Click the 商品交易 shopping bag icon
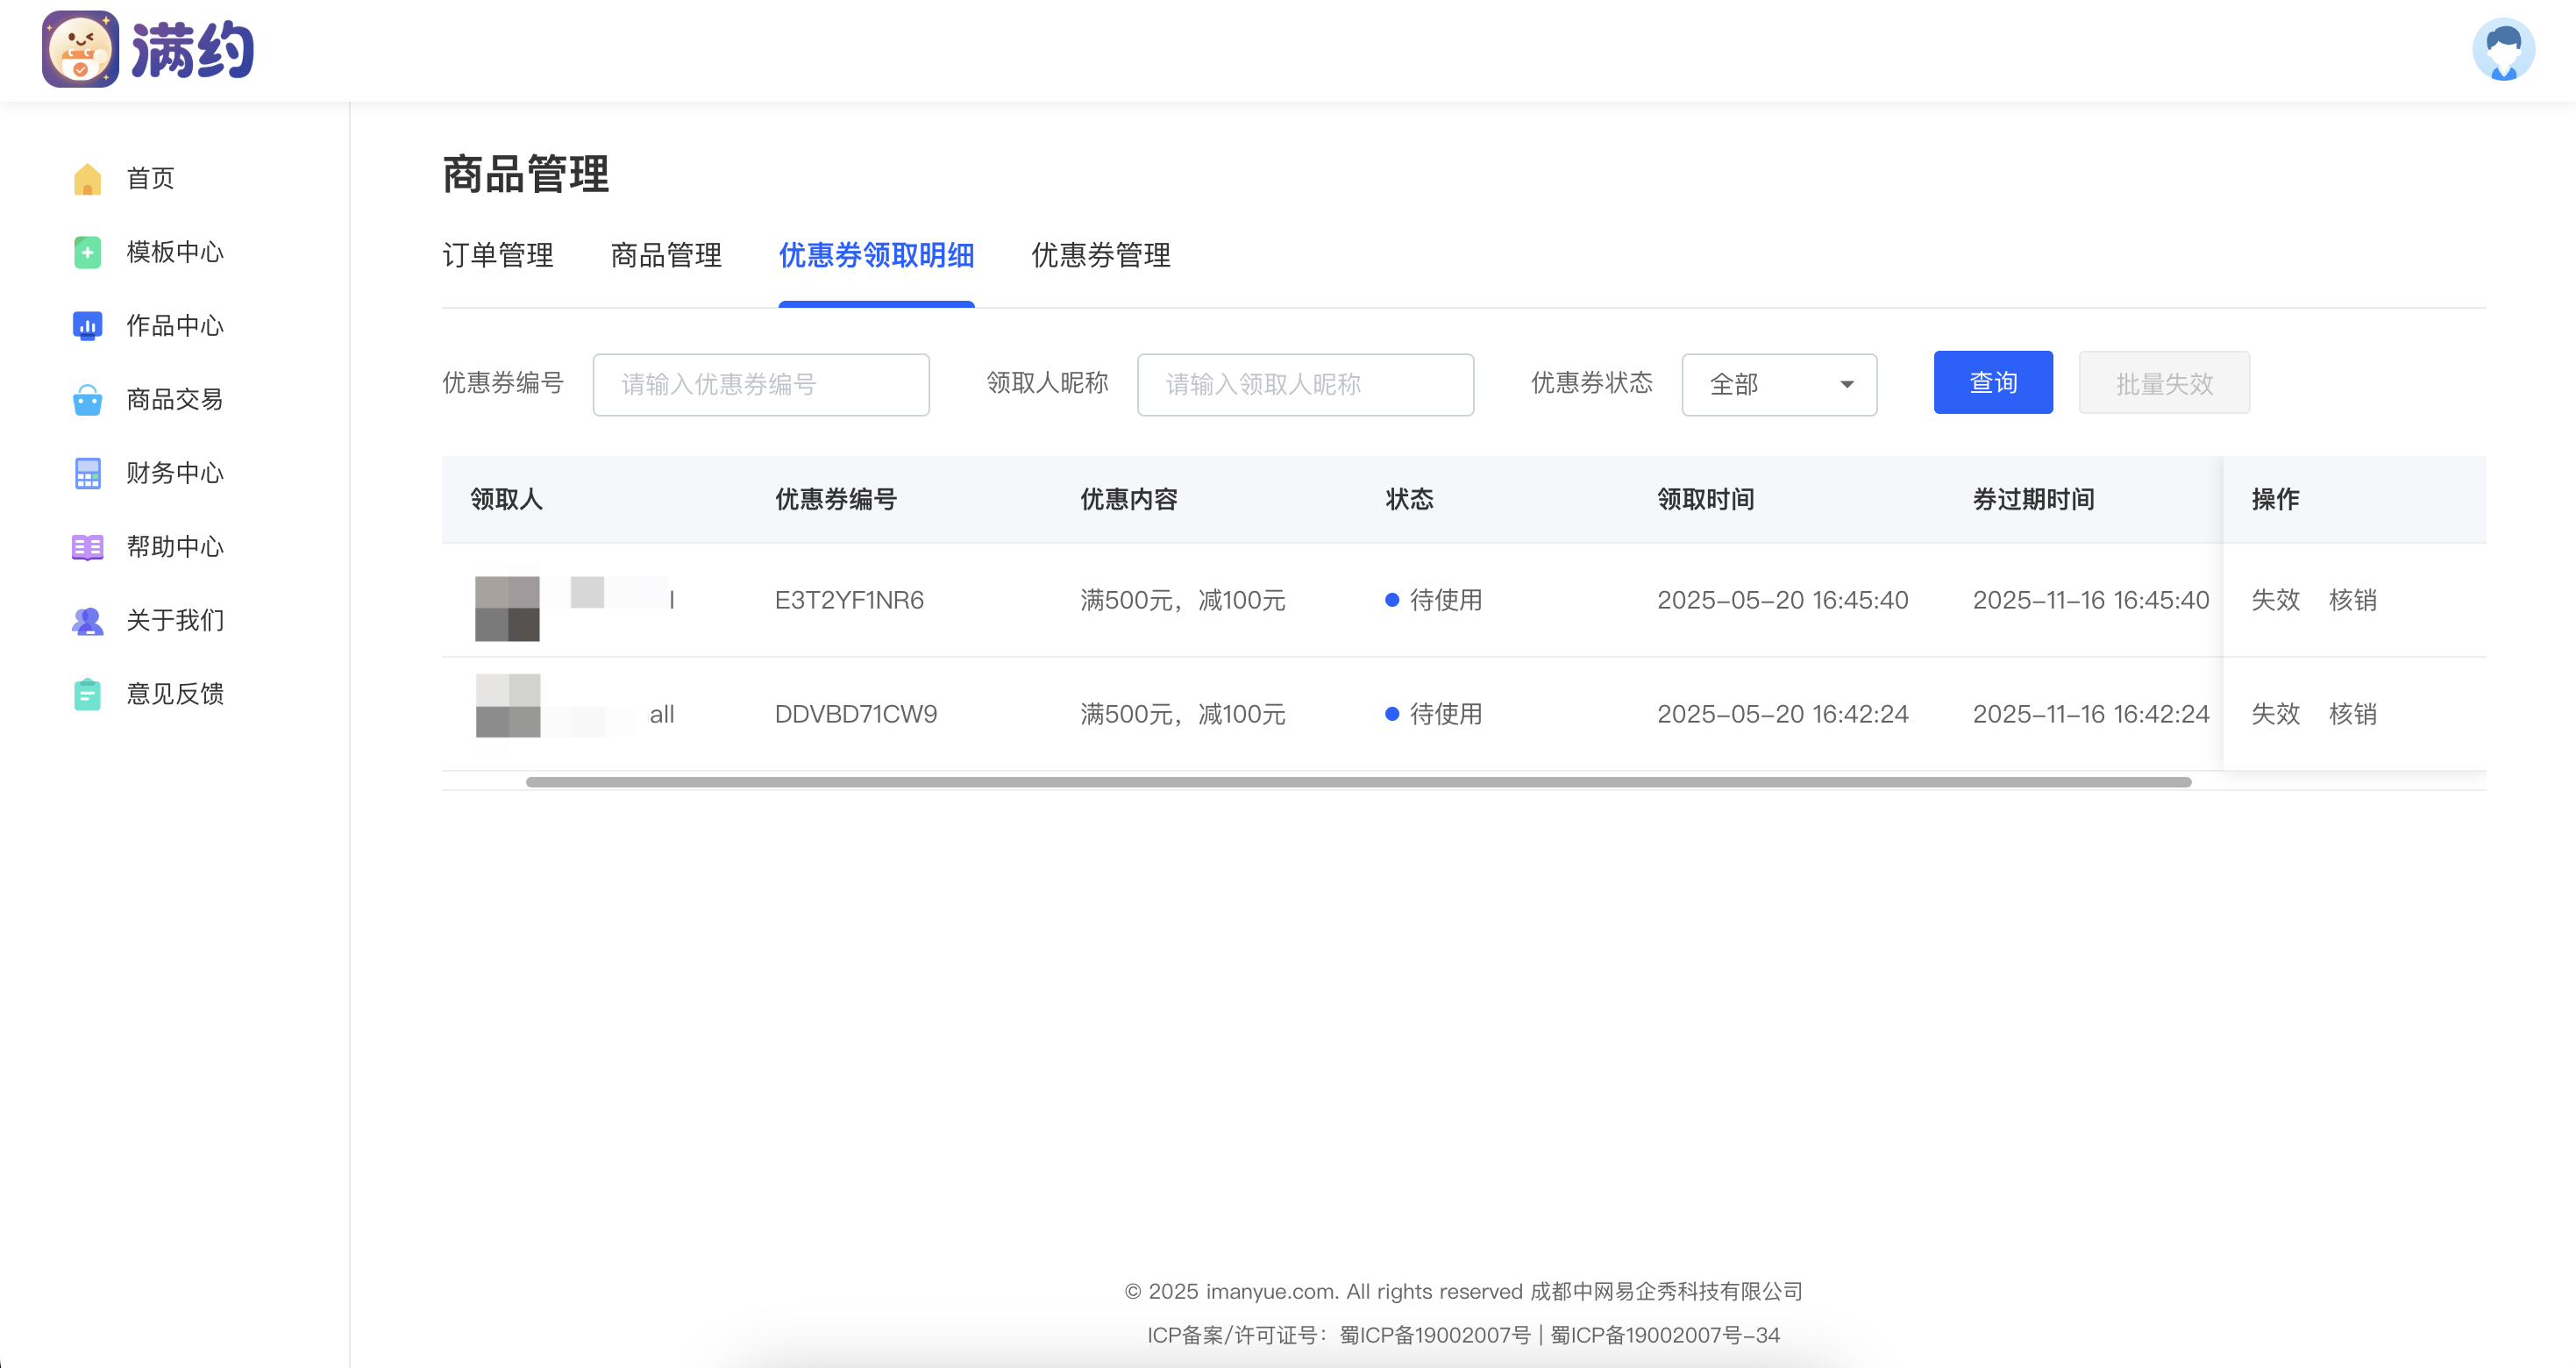2576x1368 pixels. [87, 400]
